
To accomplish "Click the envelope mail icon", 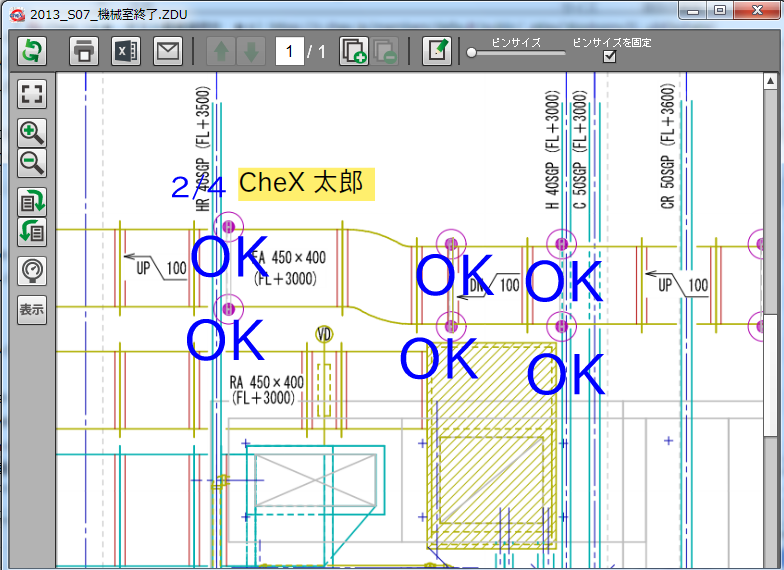I will [167, 51].
